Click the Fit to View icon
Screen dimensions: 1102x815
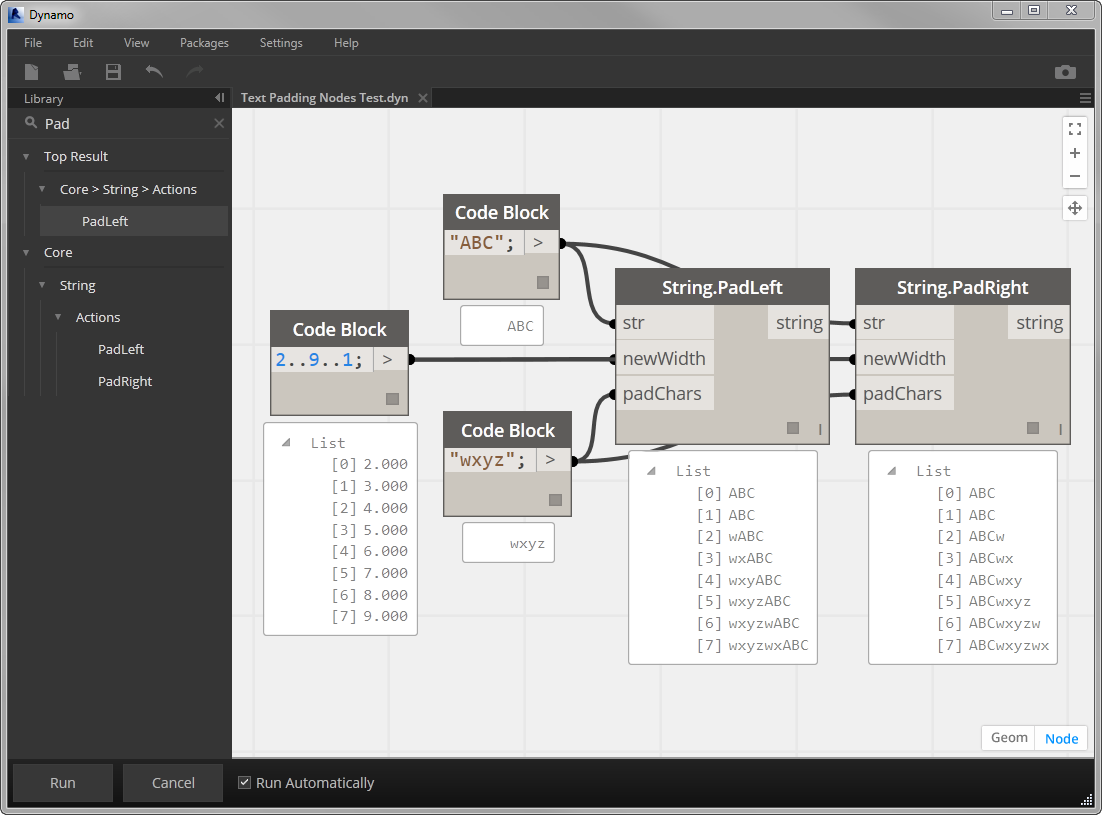[1074, 128]
